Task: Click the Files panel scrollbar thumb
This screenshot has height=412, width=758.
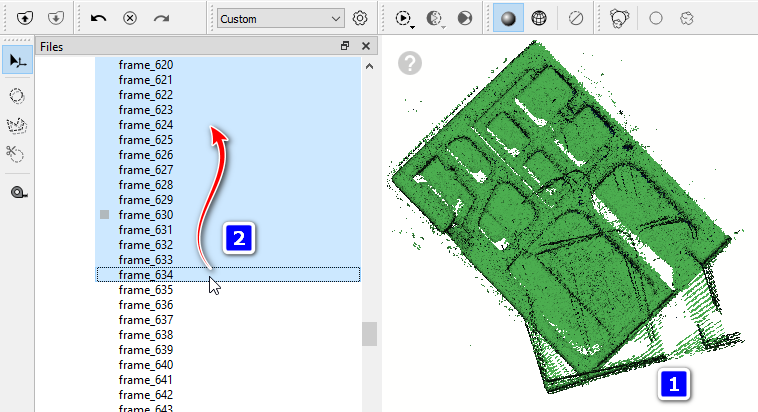Action: click(369, 334)
